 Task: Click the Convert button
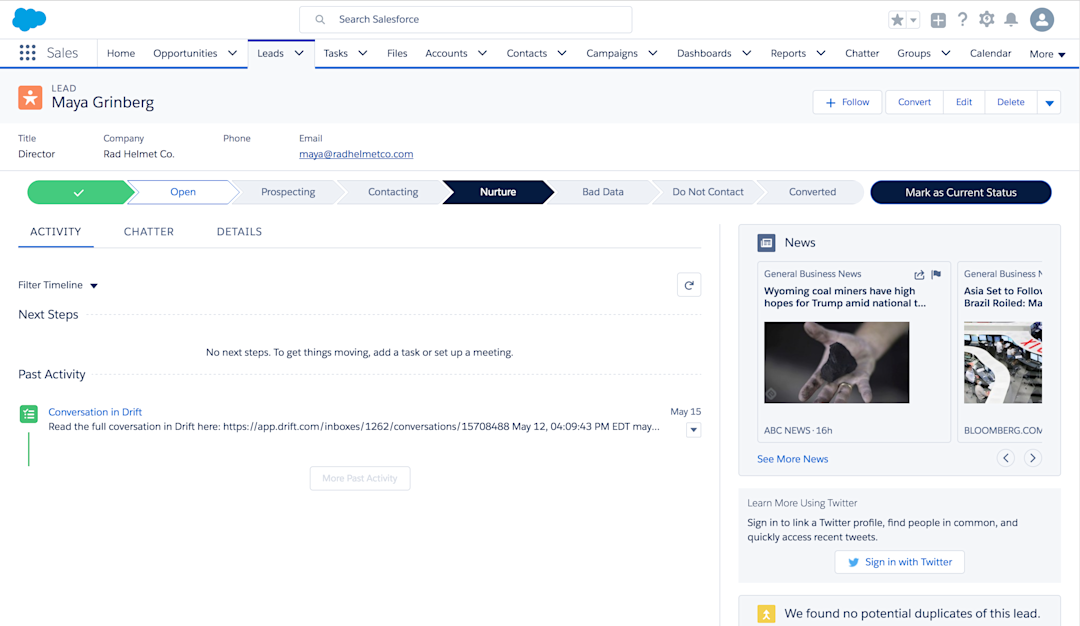(x=914, y=102)
